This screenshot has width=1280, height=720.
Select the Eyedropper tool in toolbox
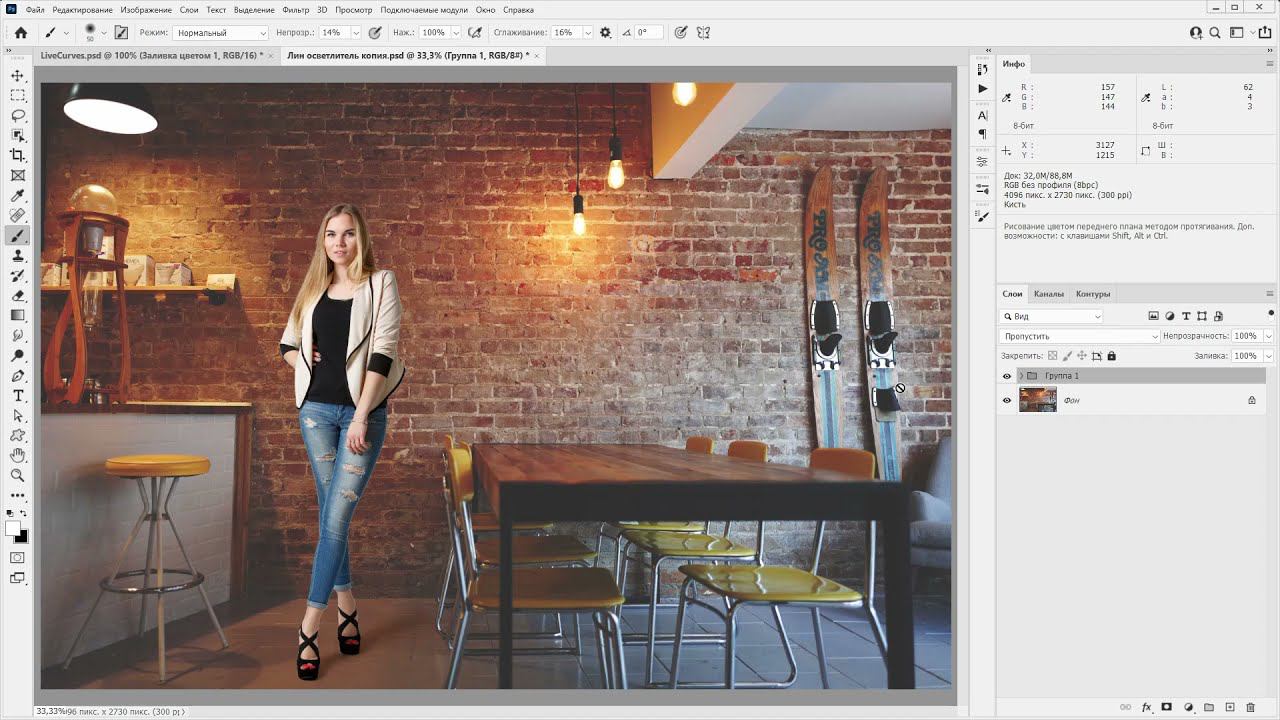tap(18, 196)
